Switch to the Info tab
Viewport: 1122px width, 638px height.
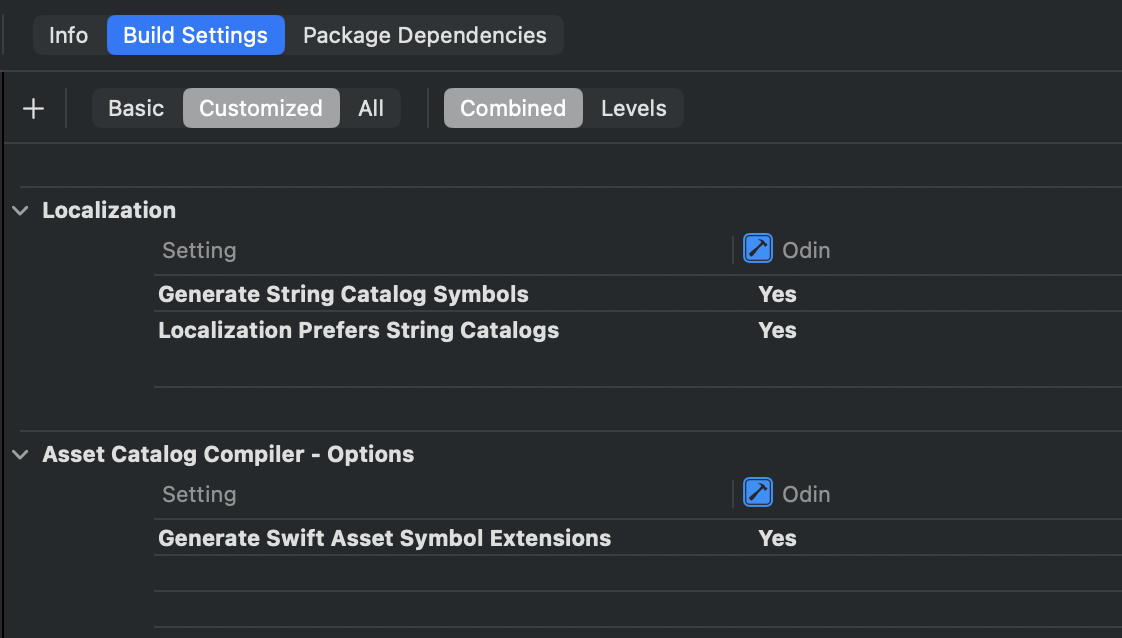(68, 35)
